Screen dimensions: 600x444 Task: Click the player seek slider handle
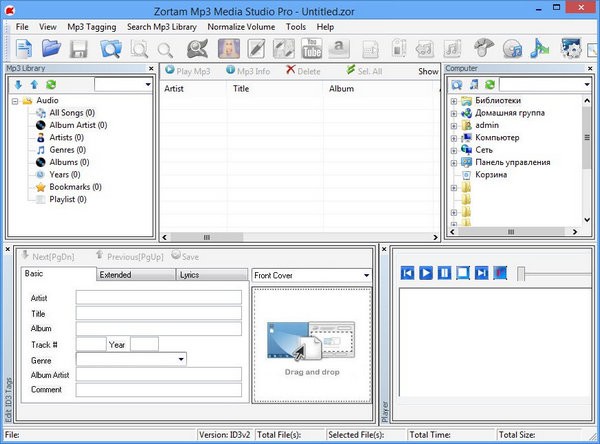(520, 273)
